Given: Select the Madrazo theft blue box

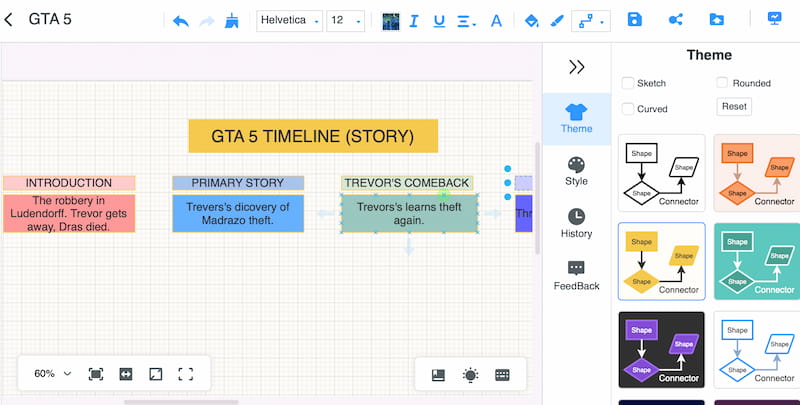Looking at the screenshot, I should pos(238,214).
